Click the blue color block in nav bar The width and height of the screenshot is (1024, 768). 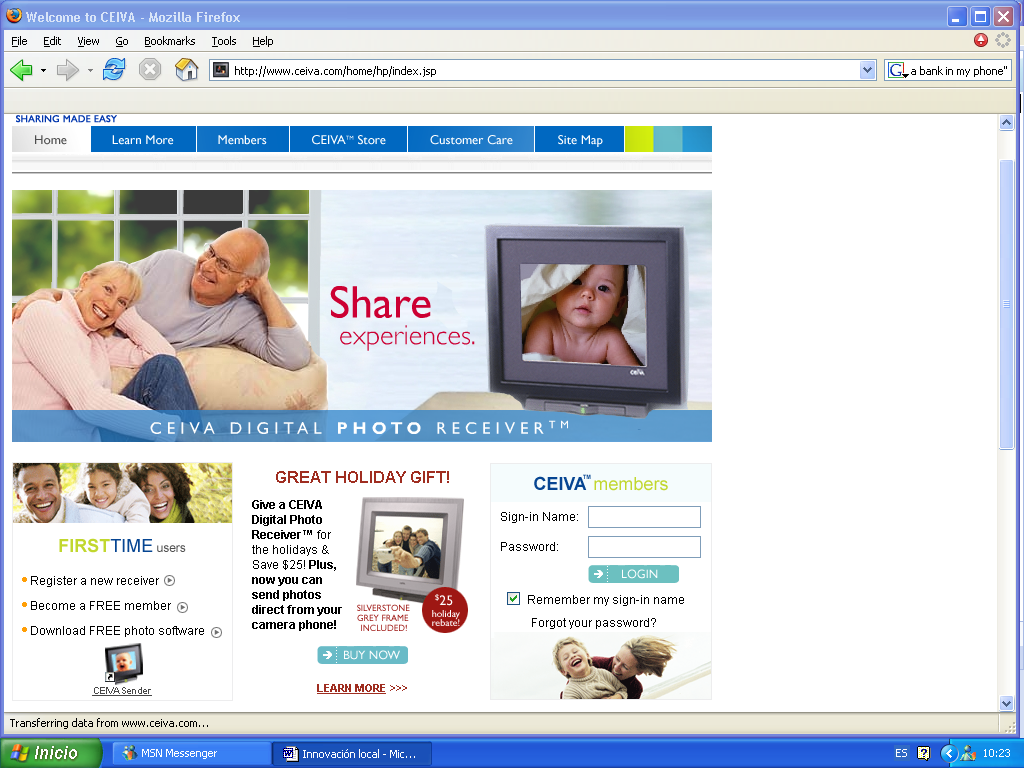tap(697, 139)
